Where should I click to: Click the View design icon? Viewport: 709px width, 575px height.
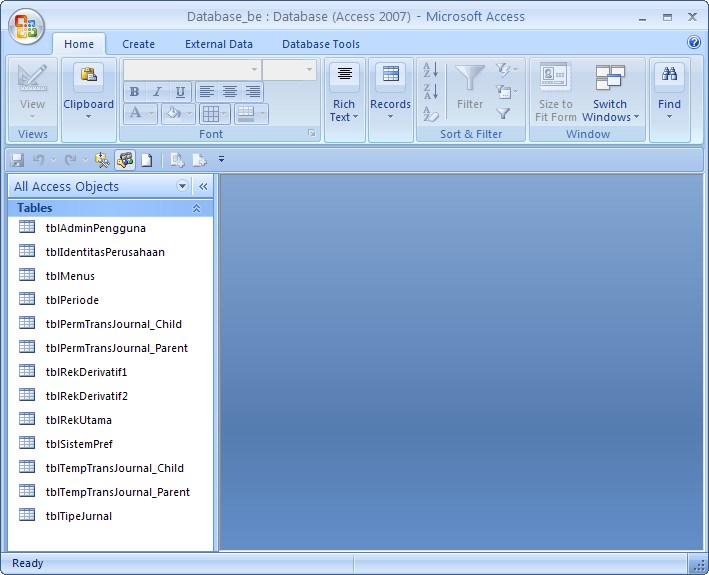32,78
